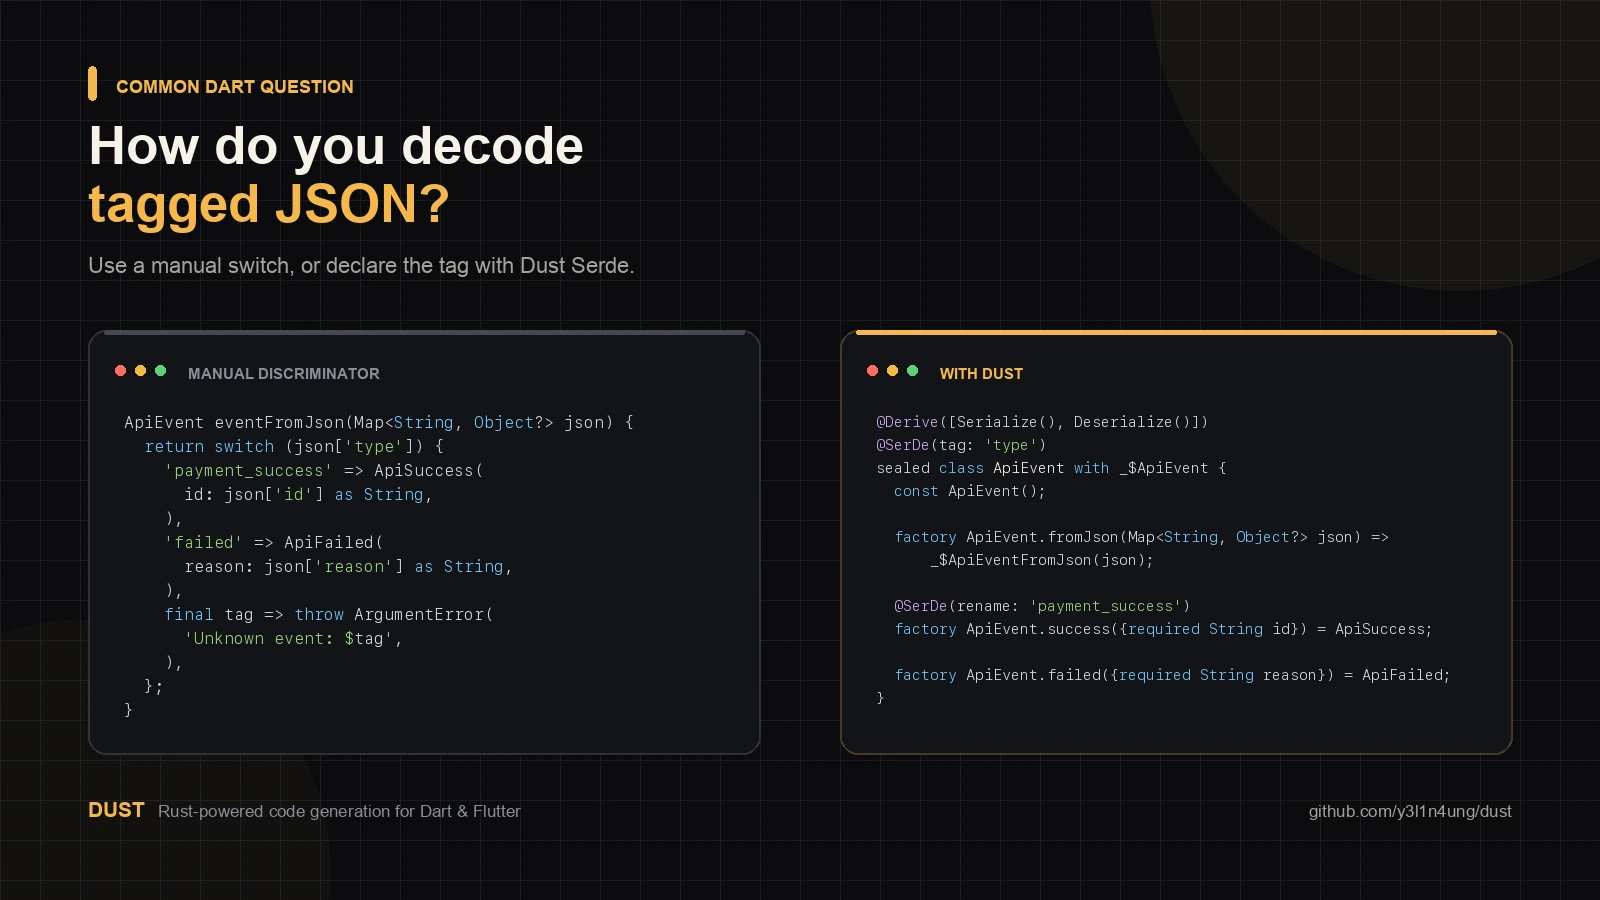
Task: Click the 'ApiEvent eventFromJson' function signature line
Action: (379, 423)
